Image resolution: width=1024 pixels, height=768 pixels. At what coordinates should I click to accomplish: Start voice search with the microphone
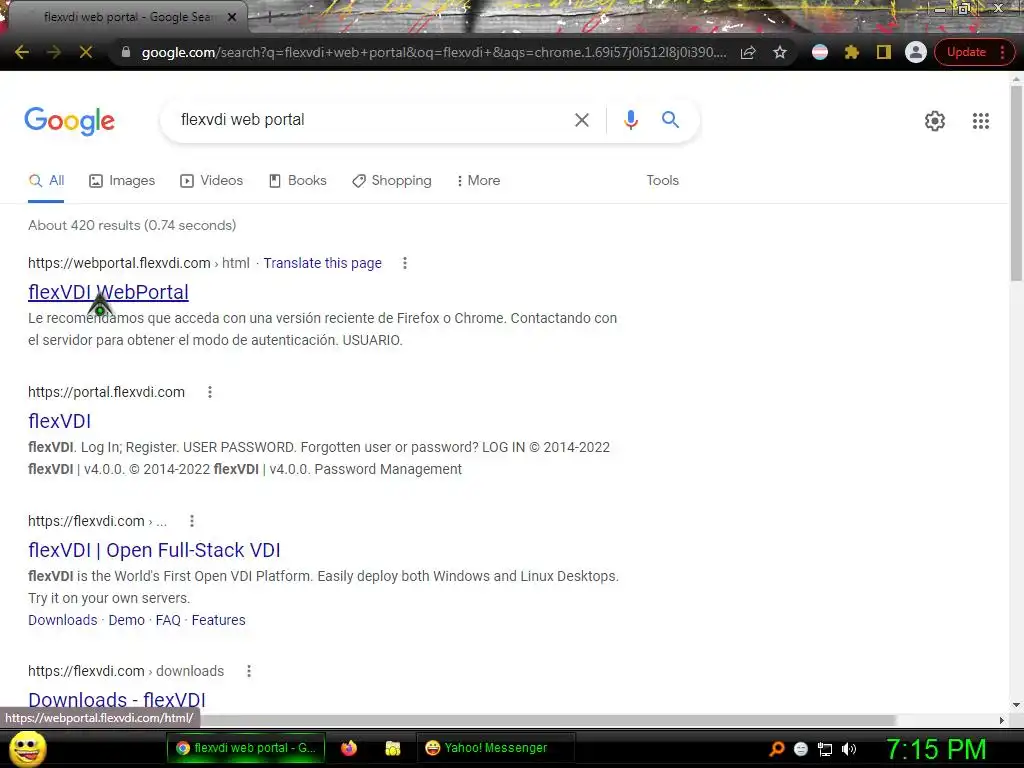630,120
